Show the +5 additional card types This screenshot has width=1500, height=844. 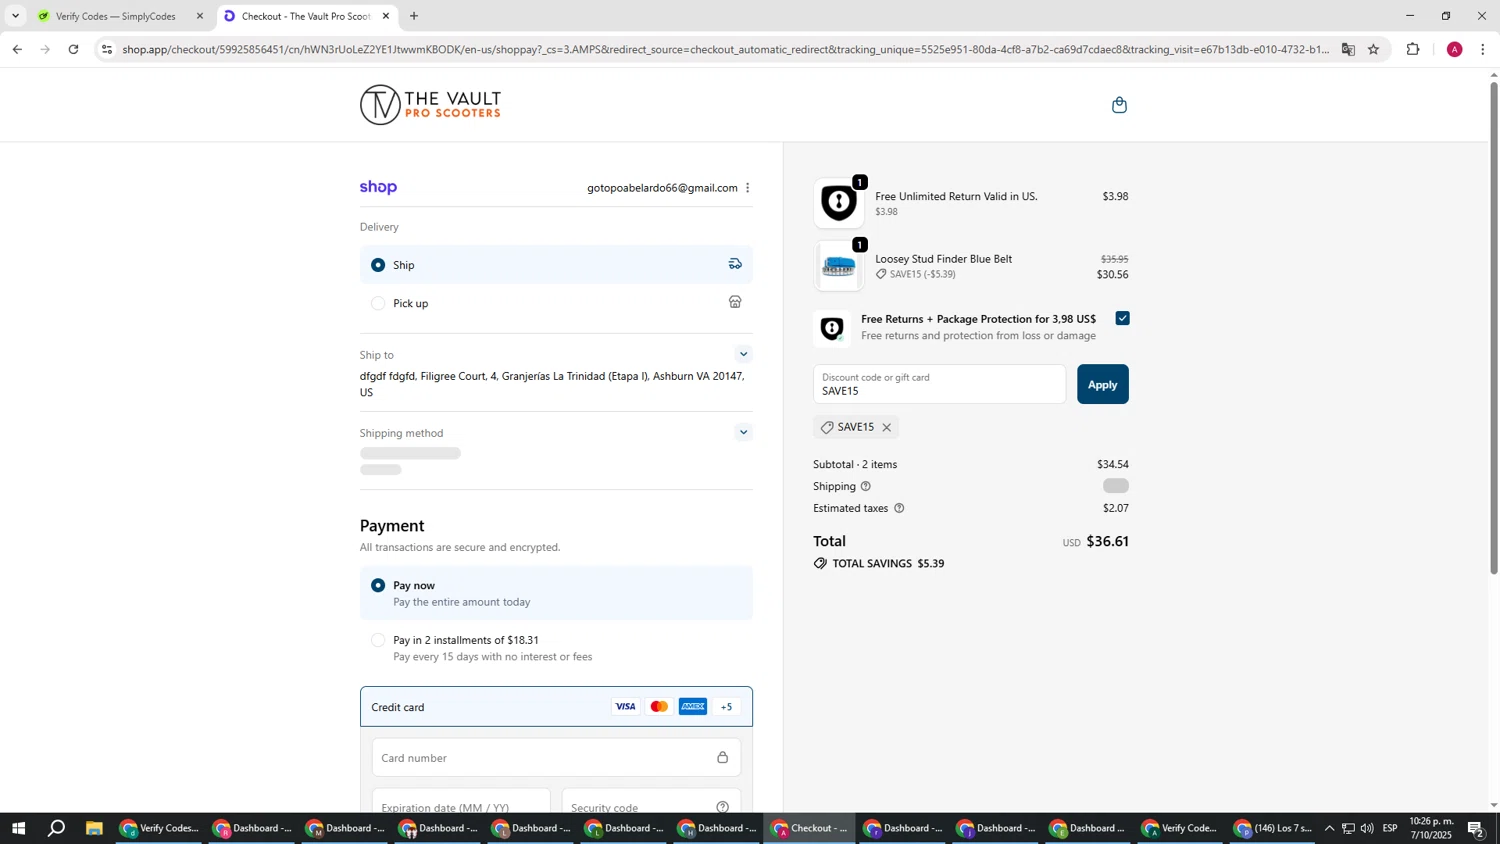[727, 707]
